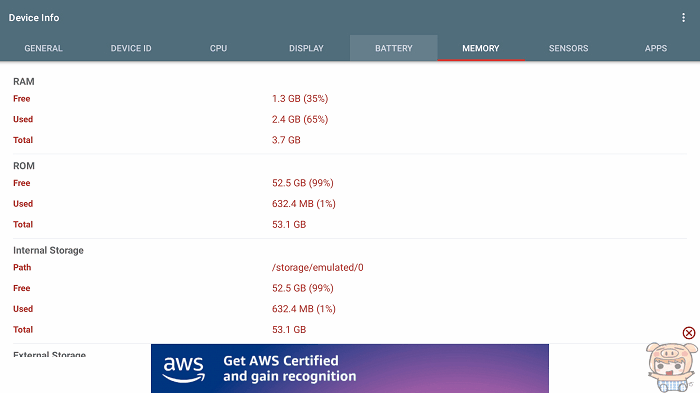The image size is (700, 393).
Task: Click the External Storage section heading
Action: click(x=49, y=355)
